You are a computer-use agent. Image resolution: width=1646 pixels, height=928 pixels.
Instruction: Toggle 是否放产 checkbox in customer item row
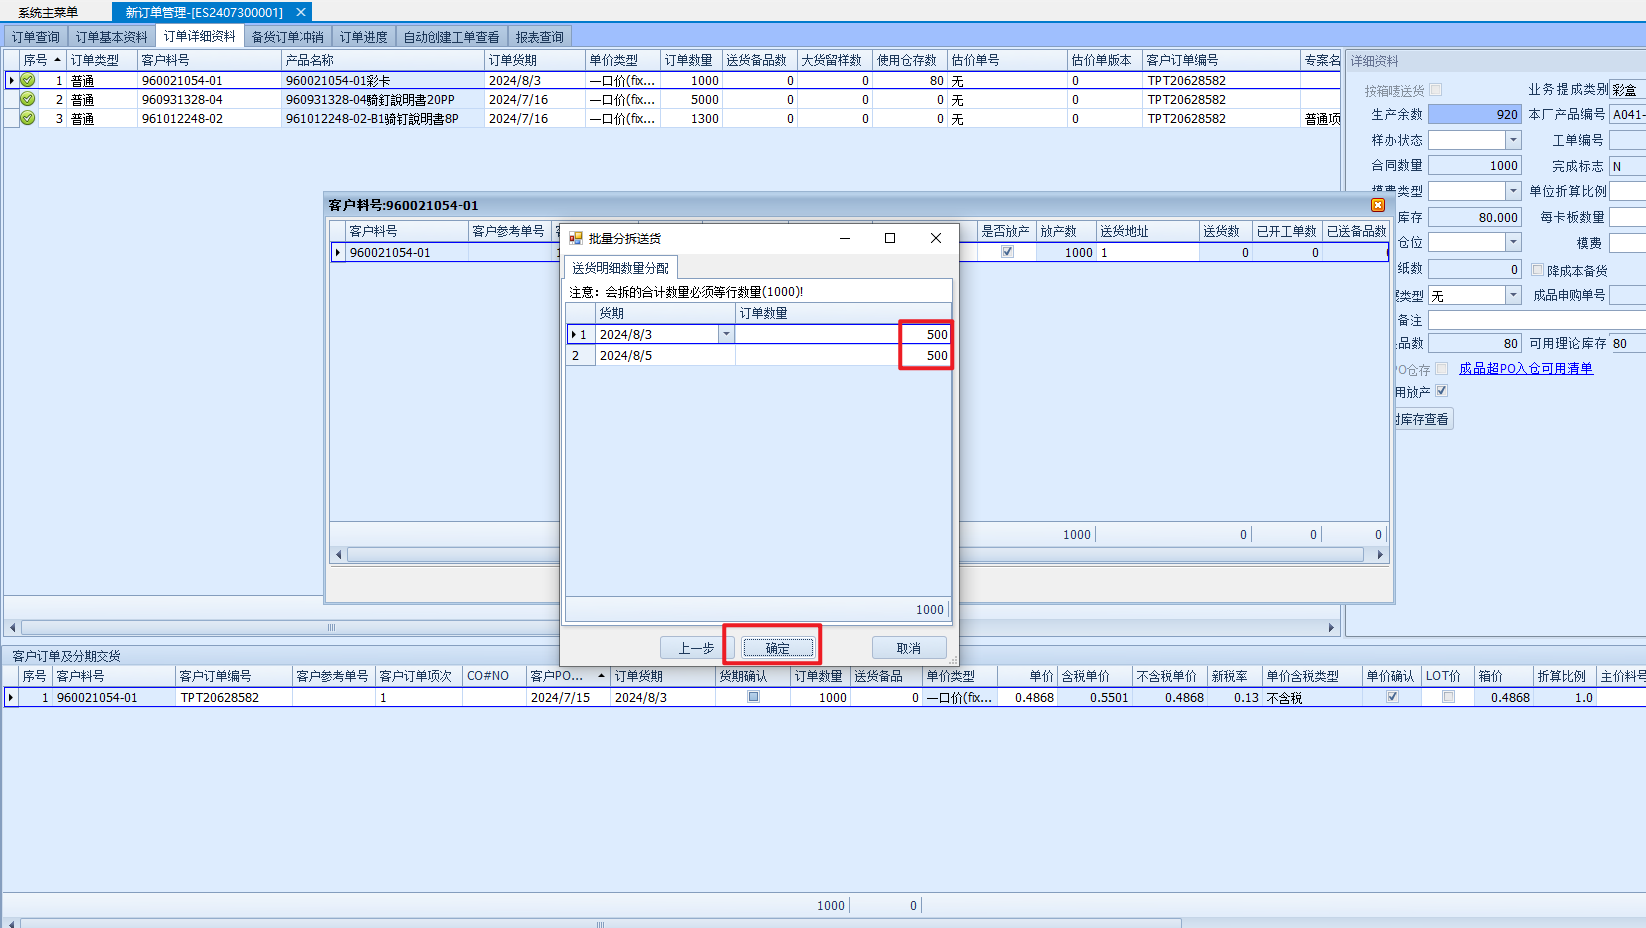(1007, 252)
